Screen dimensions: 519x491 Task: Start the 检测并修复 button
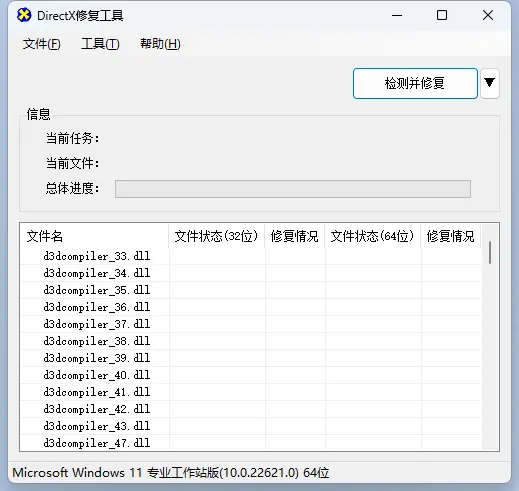click(x=415, y=83)
